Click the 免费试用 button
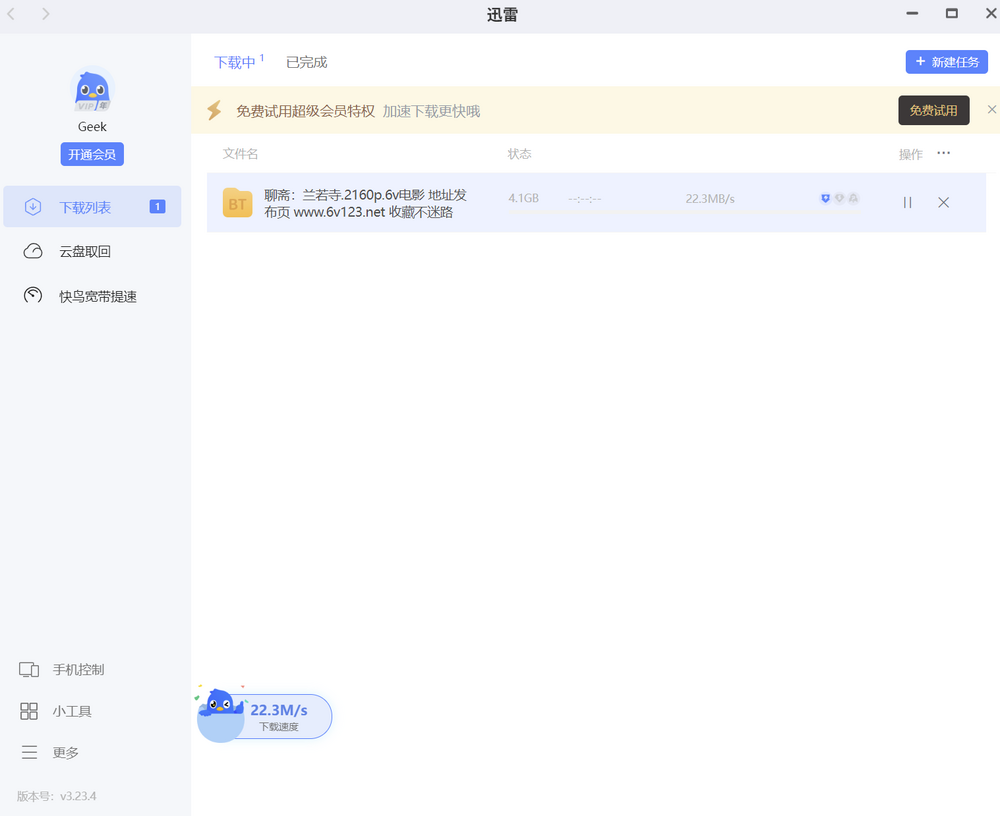 click(x=933, y=110)
